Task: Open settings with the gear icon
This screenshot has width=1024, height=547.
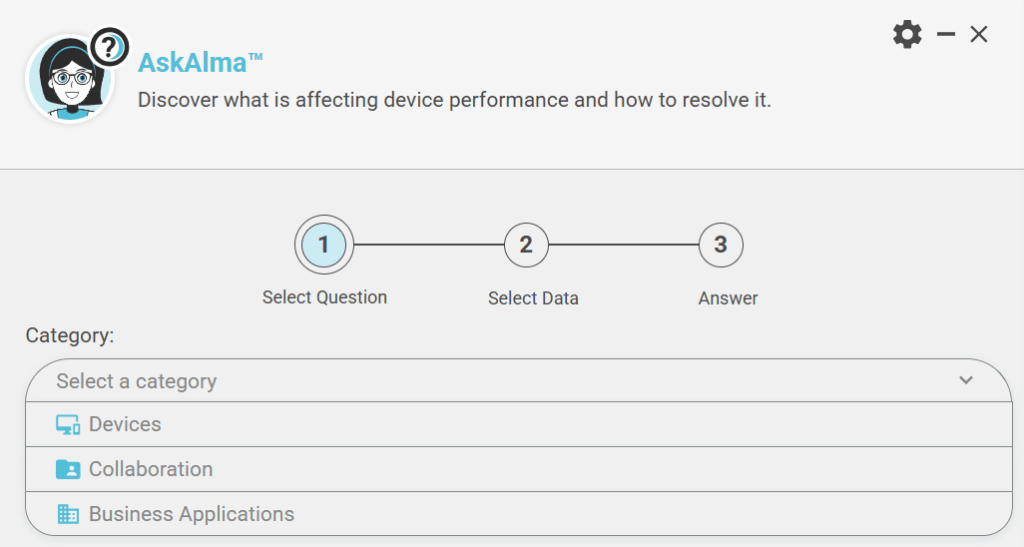Action: (907, 35)
